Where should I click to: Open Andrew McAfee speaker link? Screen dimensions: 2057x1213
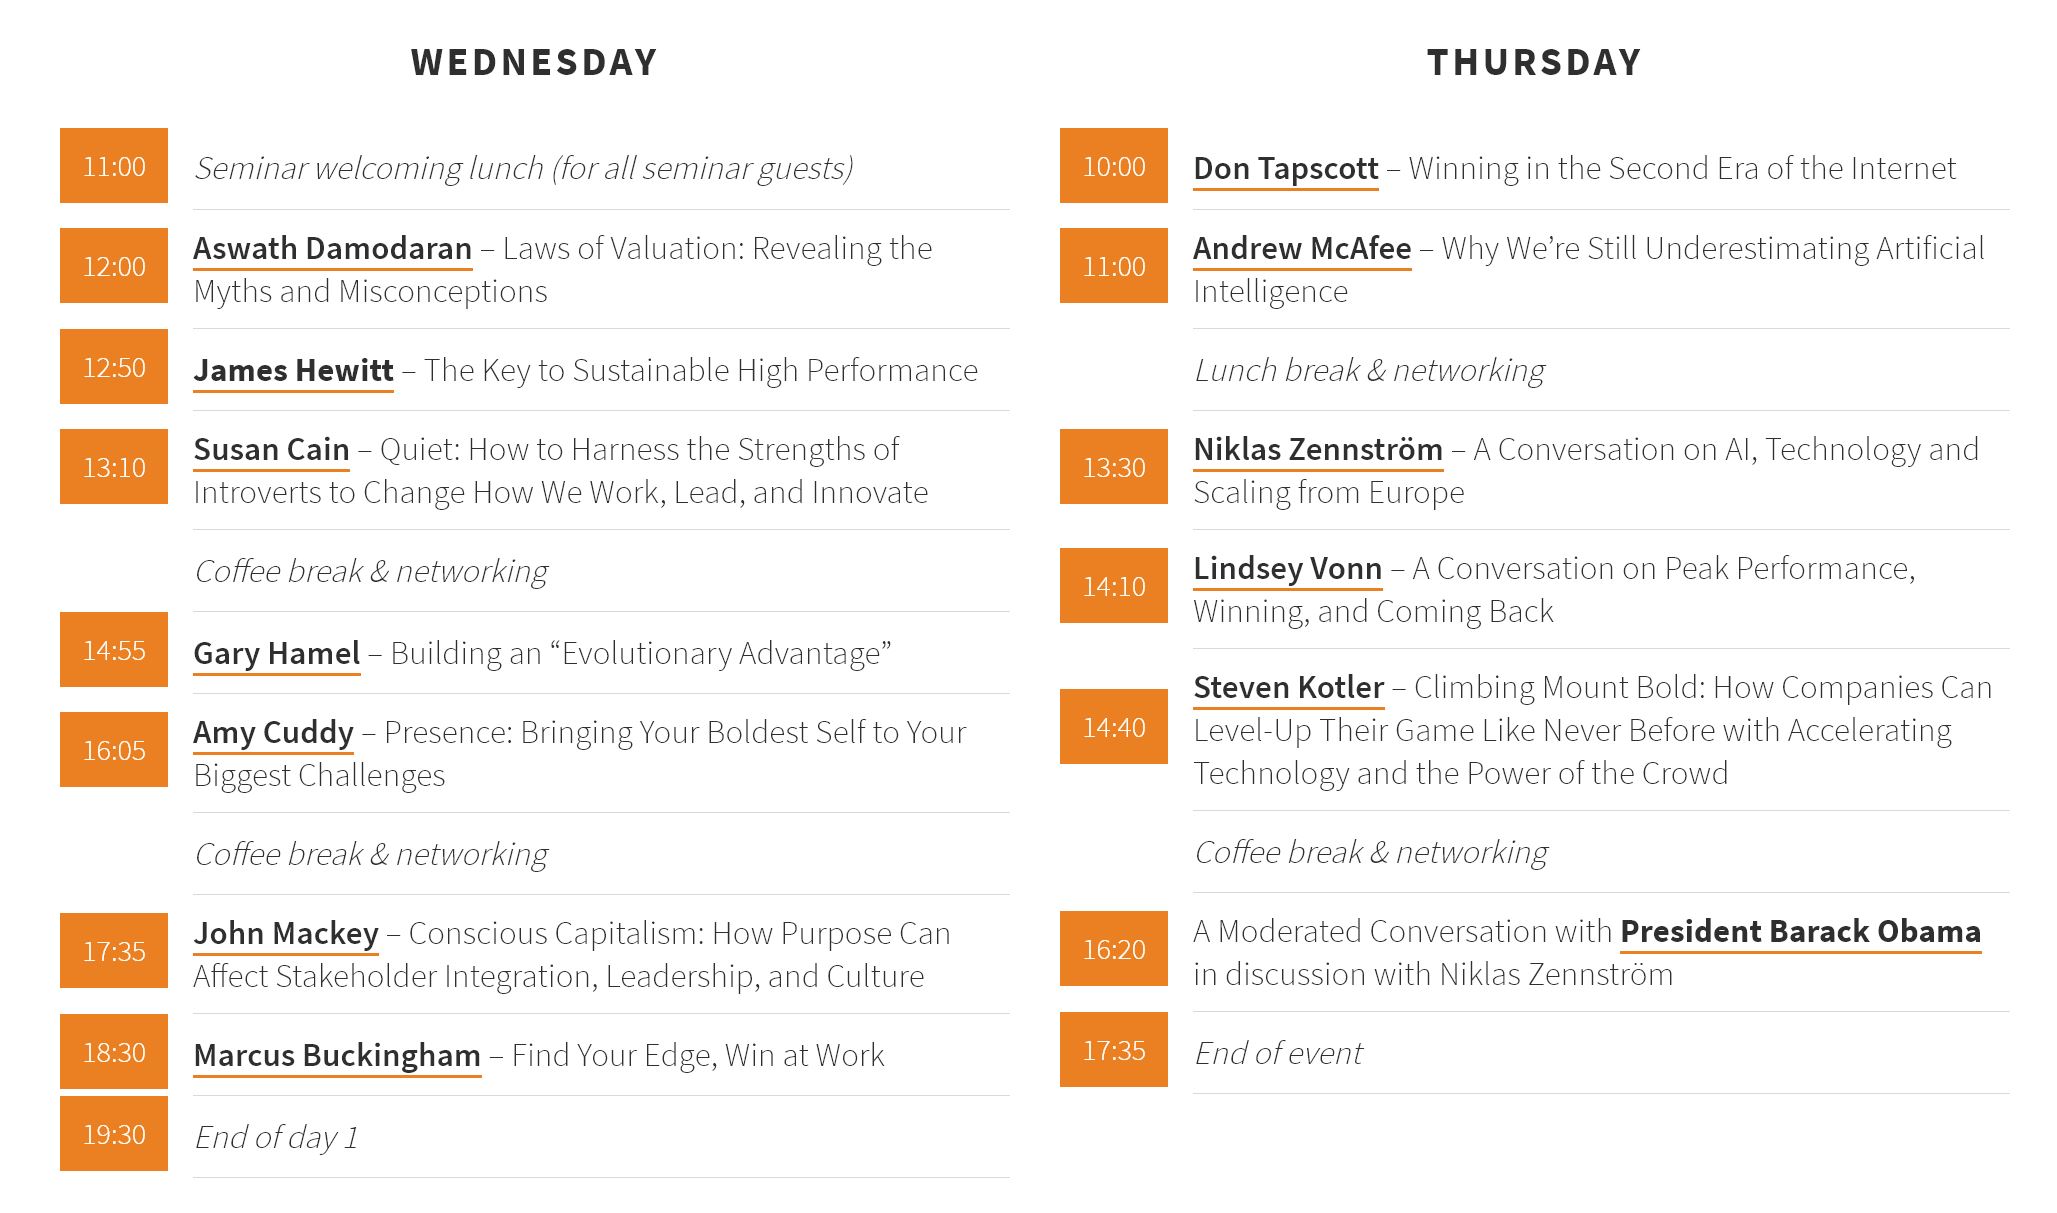pos(1302,249)
